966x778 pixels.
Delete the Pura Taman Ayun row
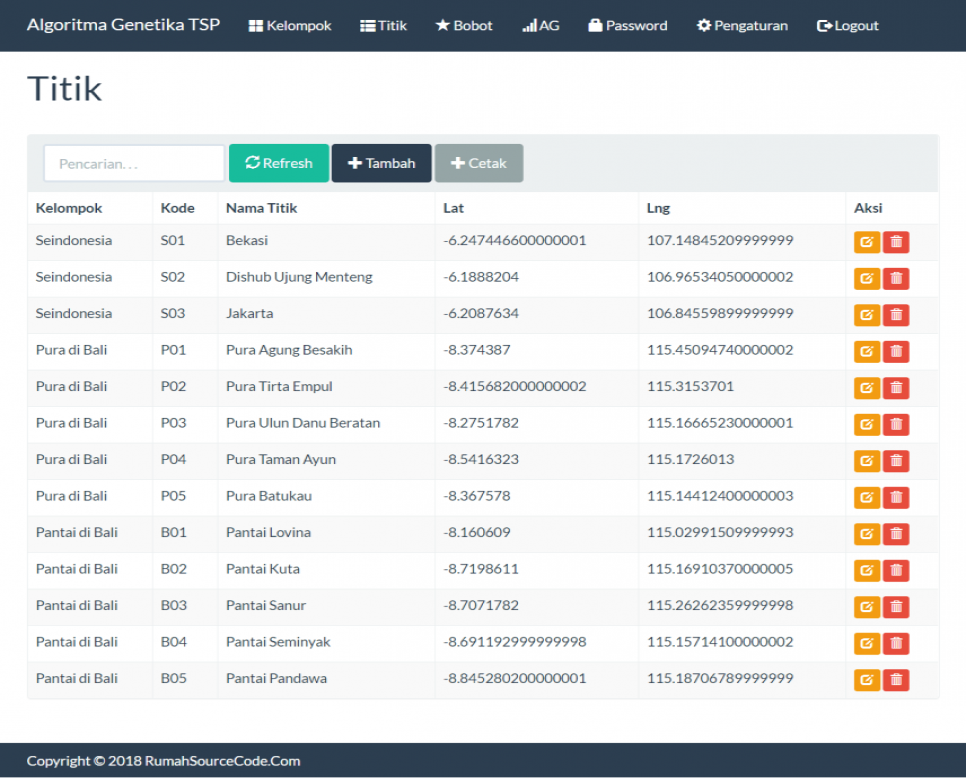(x=896, y=461)
